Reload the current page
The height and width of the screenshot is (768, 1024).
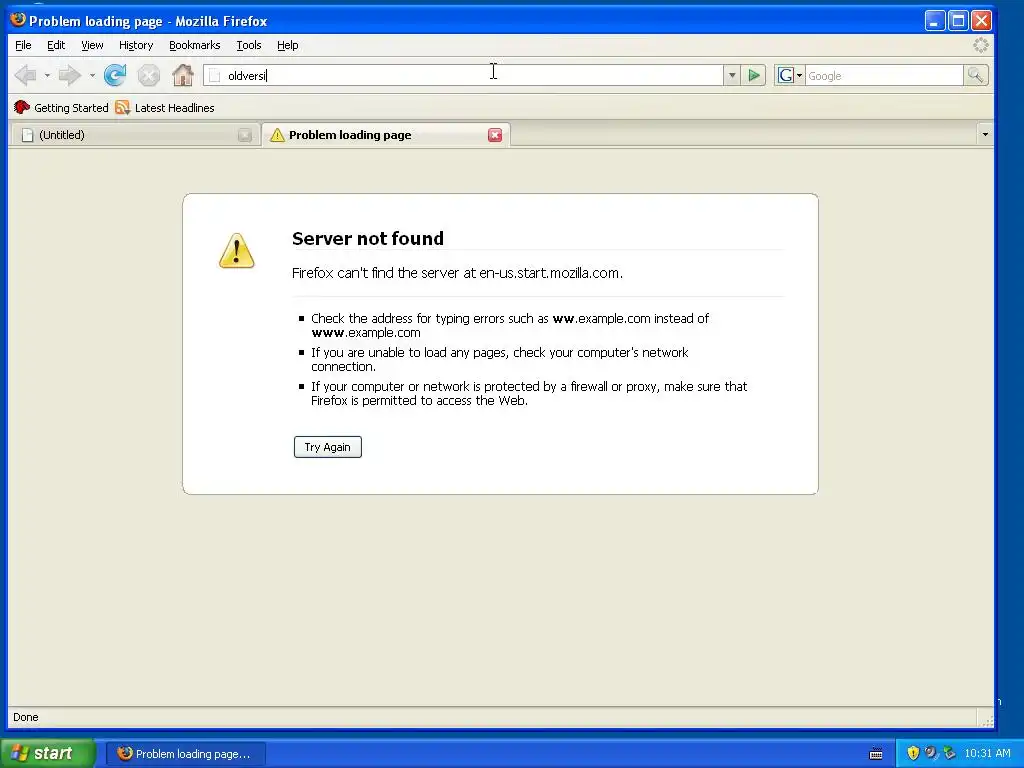coord(116,76)
